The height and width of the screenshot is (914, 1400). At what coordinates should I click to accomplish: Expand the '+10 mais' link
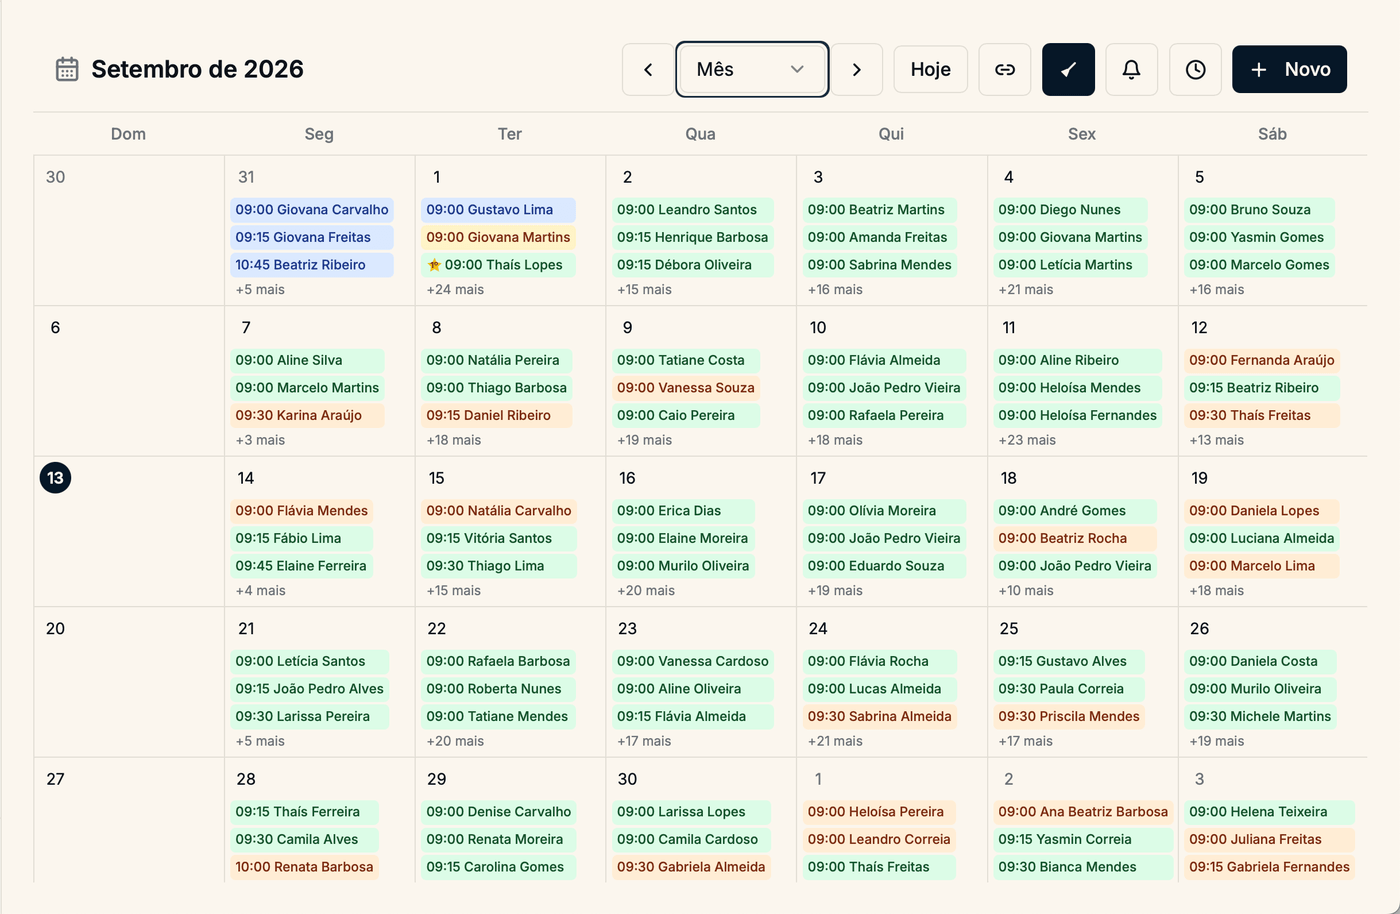(x=1026, y=591)
